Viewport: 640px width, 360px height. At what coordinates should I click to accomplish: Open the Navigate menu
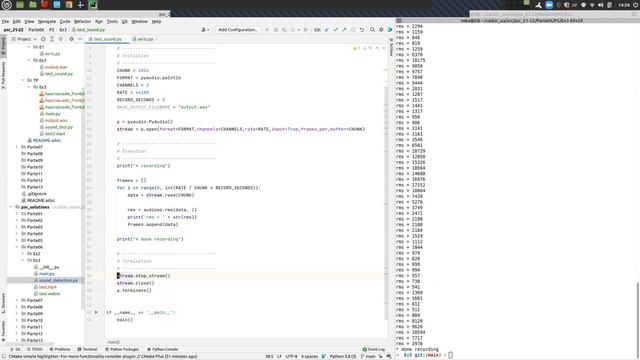[x=47, y=21]
